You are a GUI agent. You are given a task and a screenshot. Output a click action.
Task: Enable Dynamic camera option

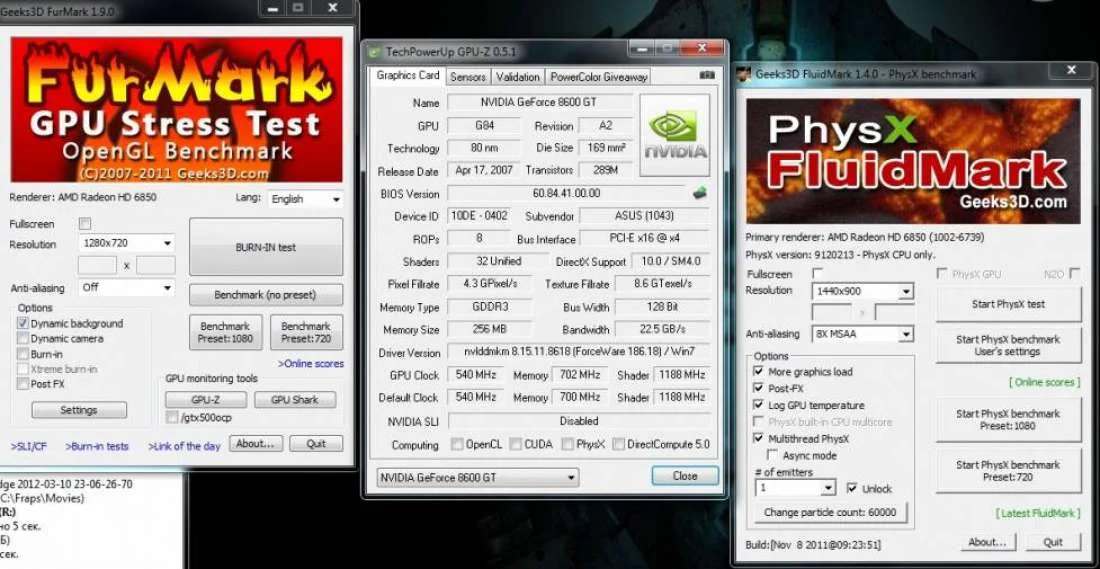click(x=22, y=339)
